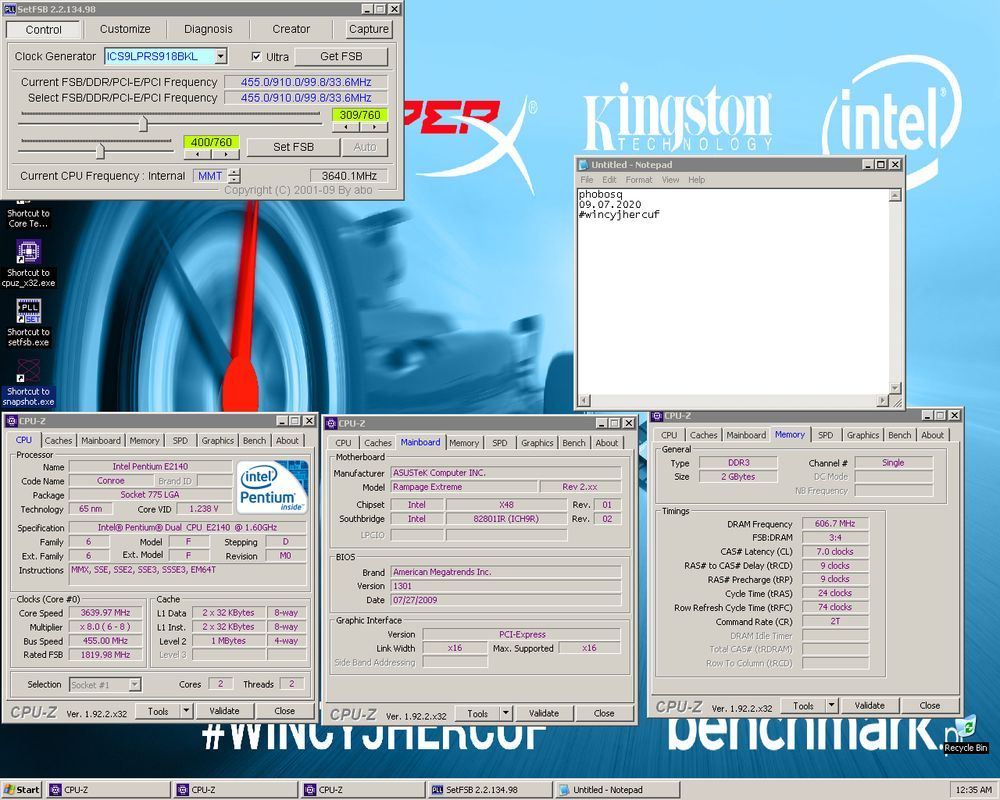This screenshot has width=1000, height=800.
Task: Open the SPD tab in the Mainboard window
Action: click(500, 443)
